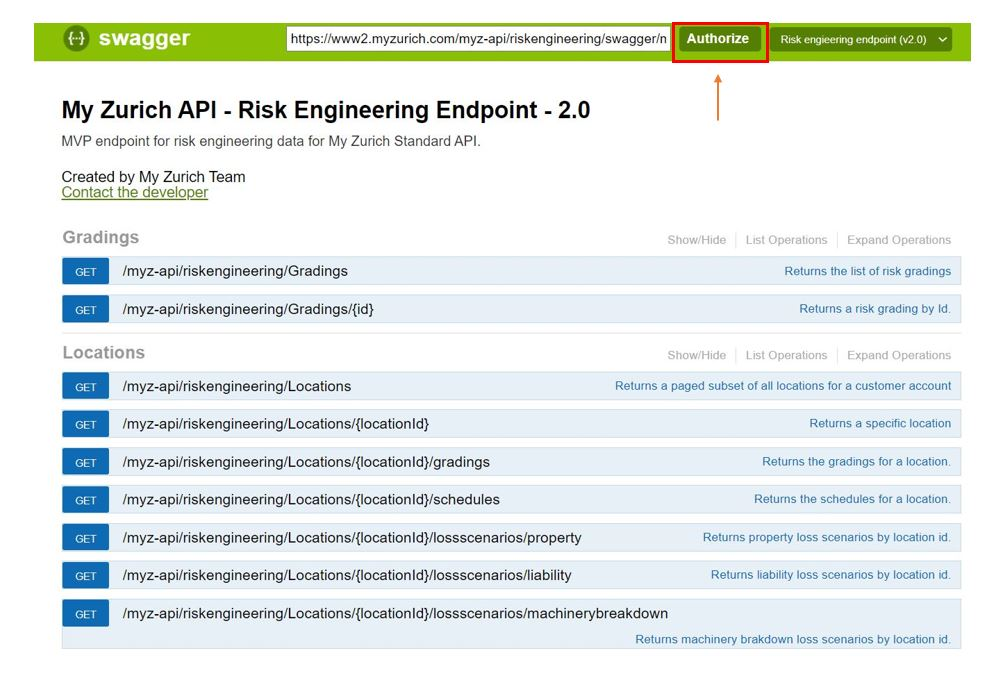The image size is (993, 676).
Task: Click the GET badge for the Gradings list endpoint
Action: [x=86, y=272]
